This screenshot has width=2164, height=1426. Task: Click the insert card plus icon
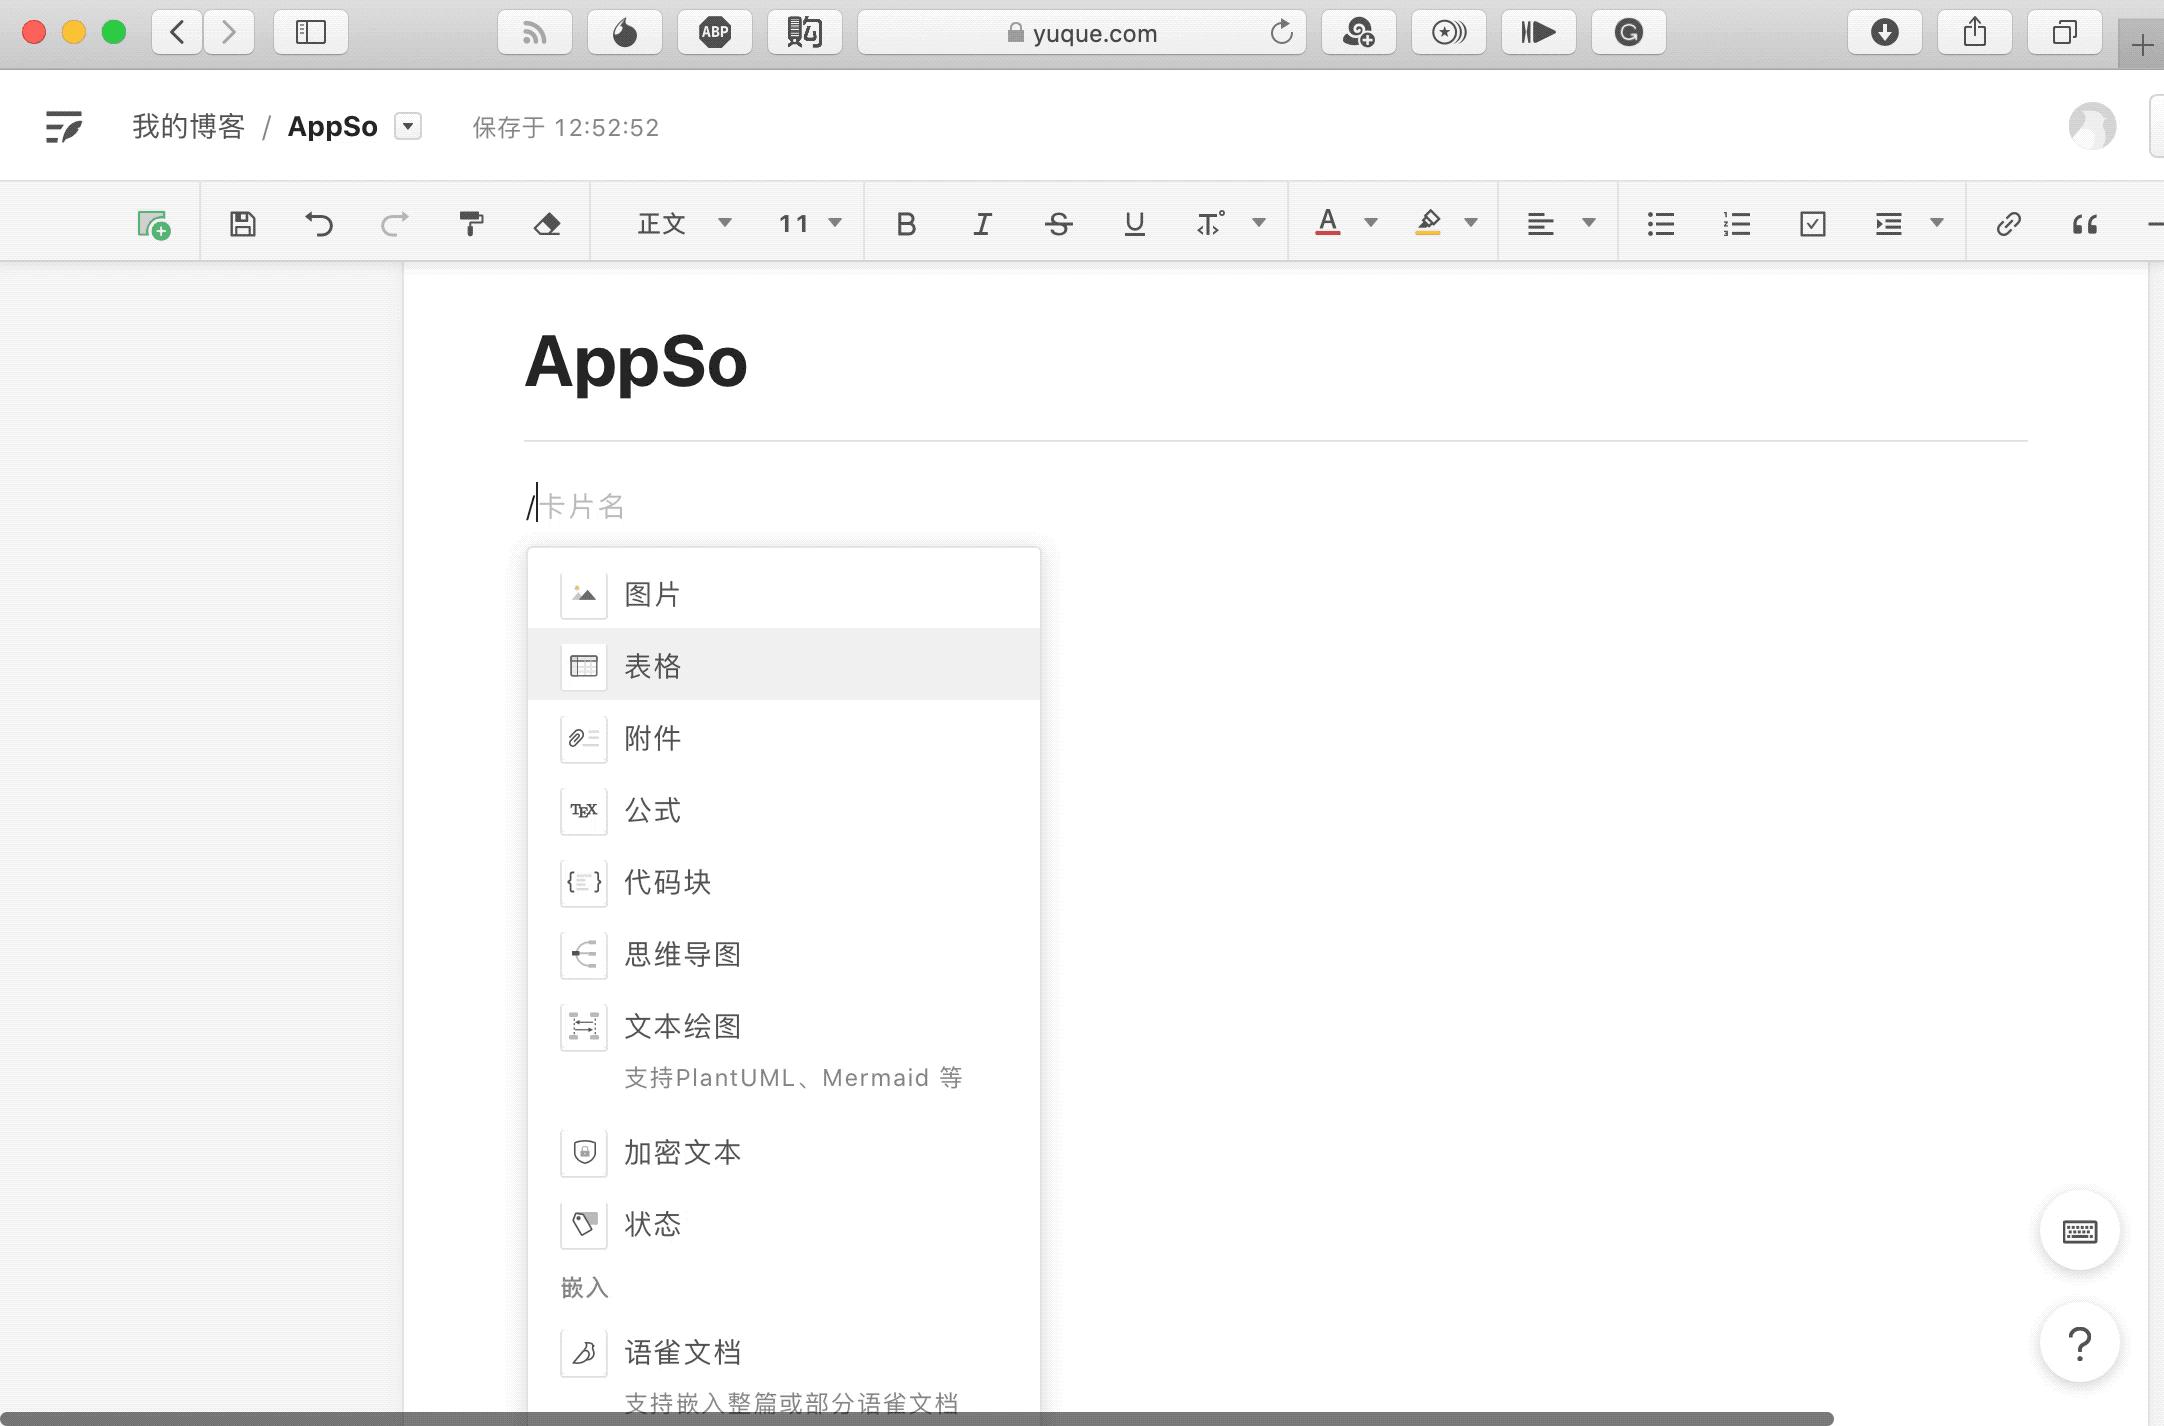153,224
